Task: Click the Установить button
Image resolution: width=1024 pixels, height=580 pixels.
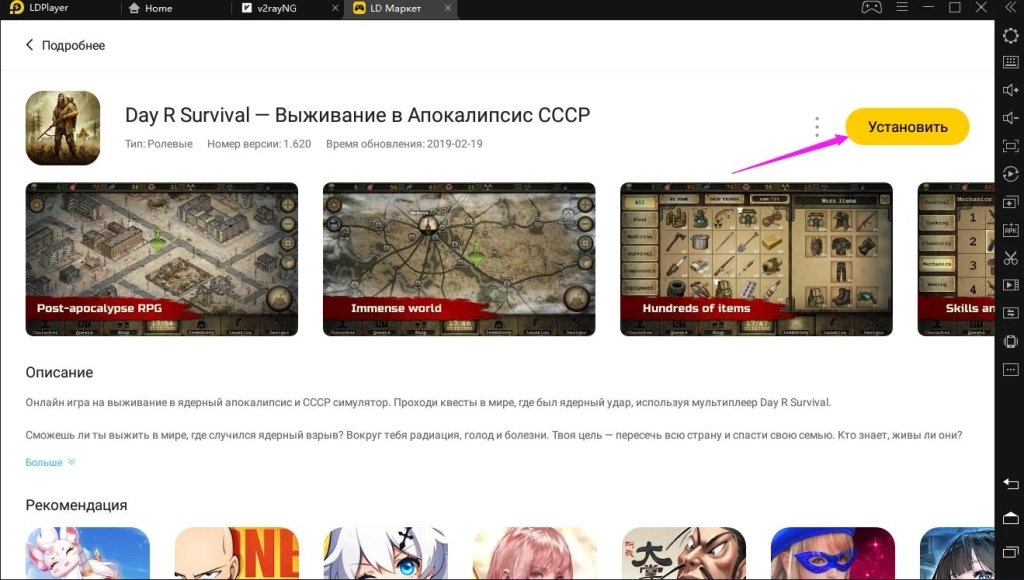Action: (906, 128)
